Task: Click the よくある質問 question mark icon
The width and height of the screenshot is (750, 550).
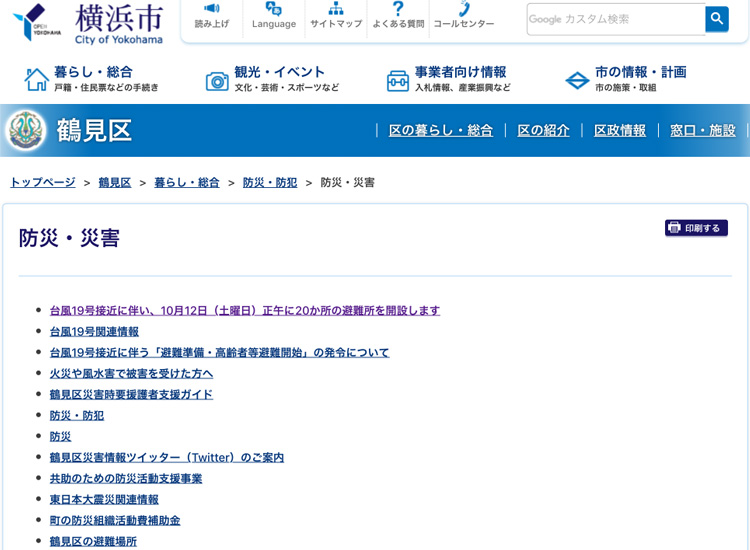Action: pos(398,9)
